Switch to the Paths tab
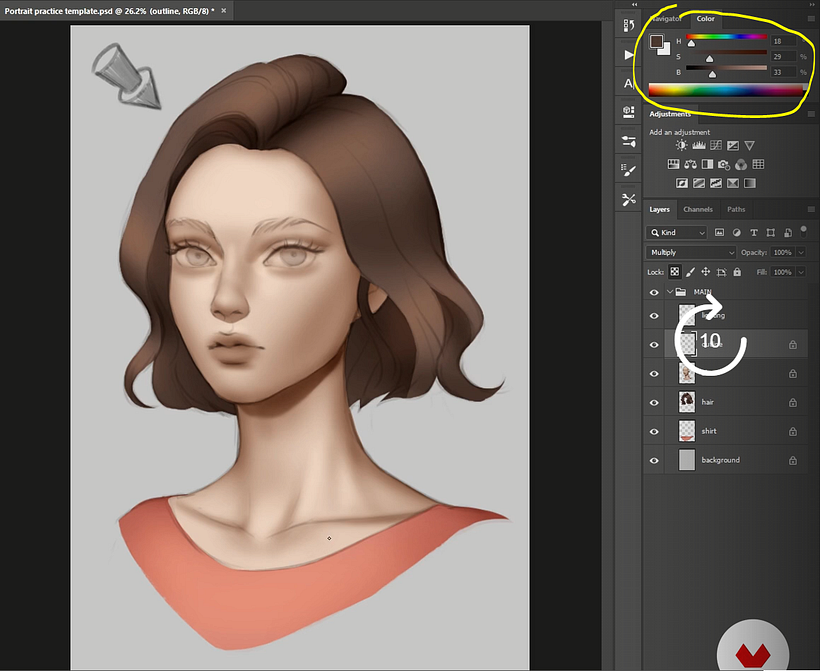 (x=736, y=209)
